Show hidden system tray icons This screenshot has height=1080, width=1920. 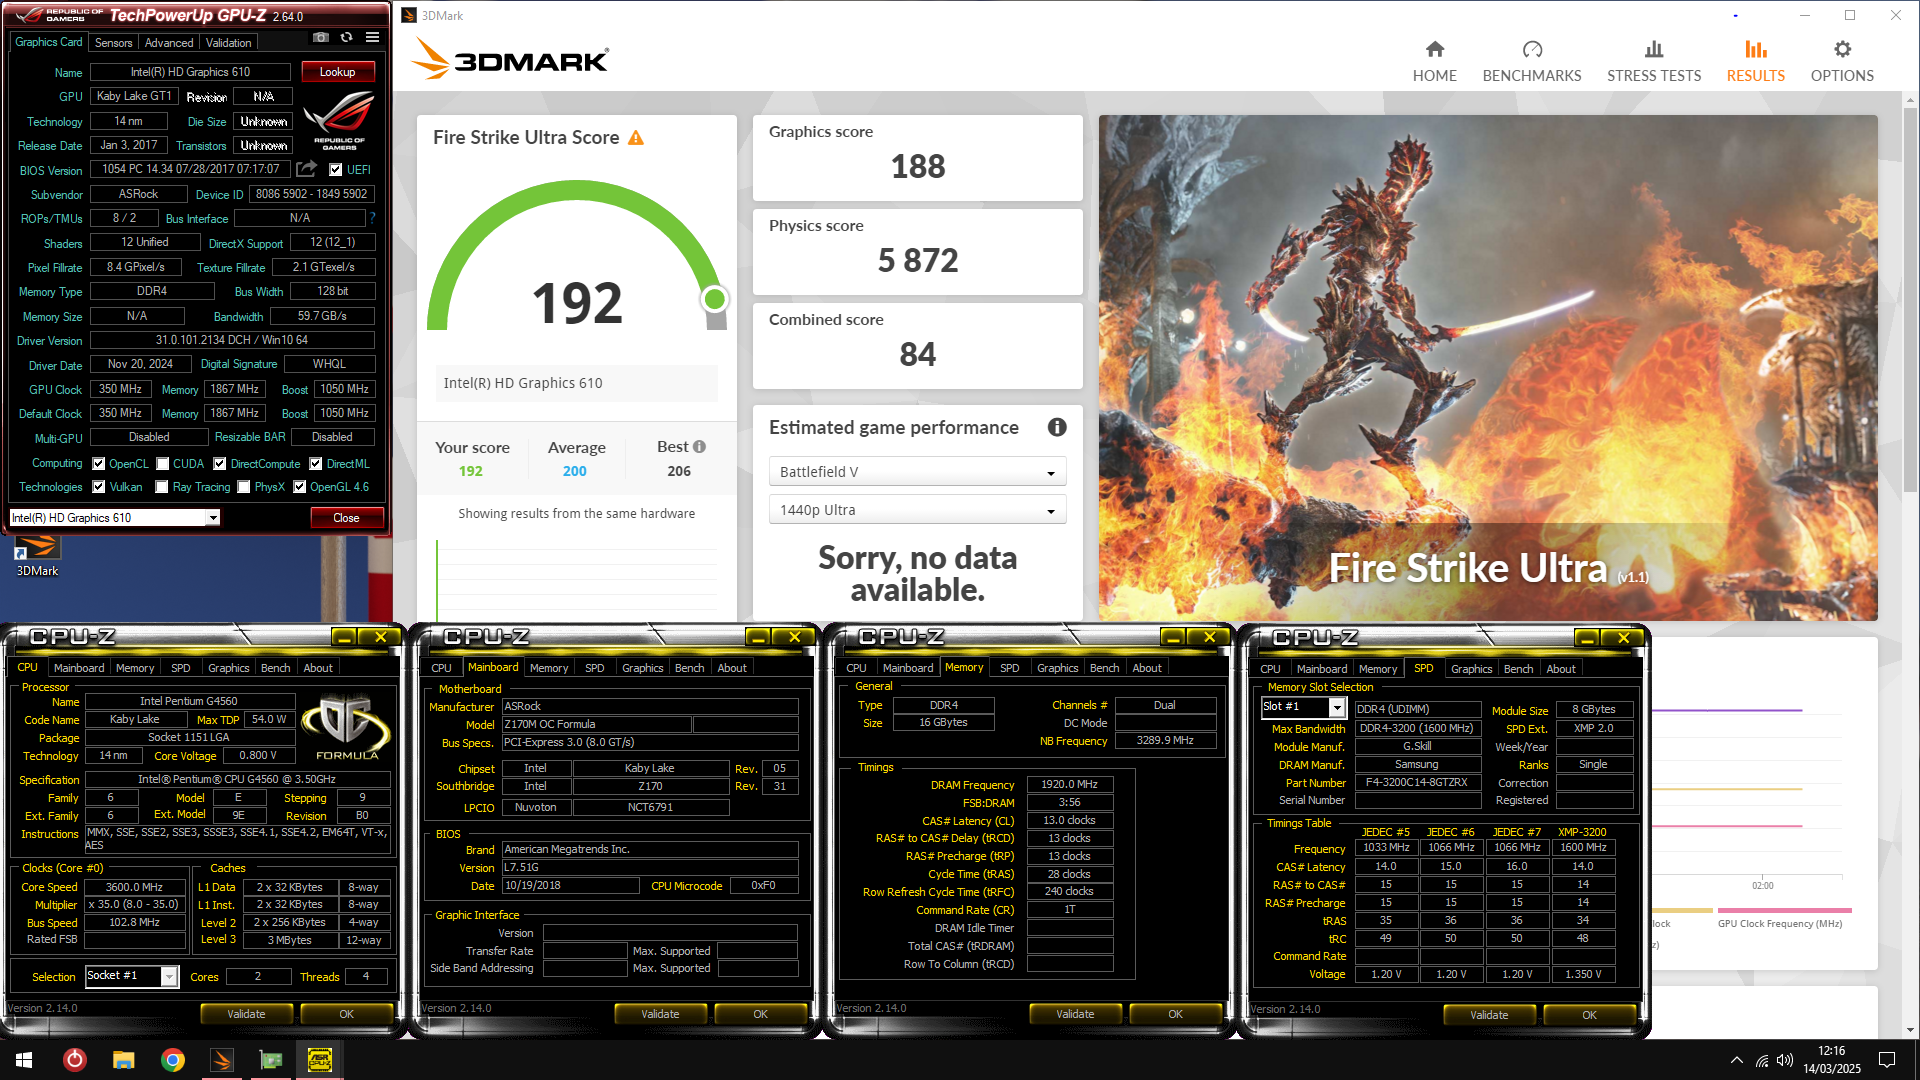click(1737, 1060)
